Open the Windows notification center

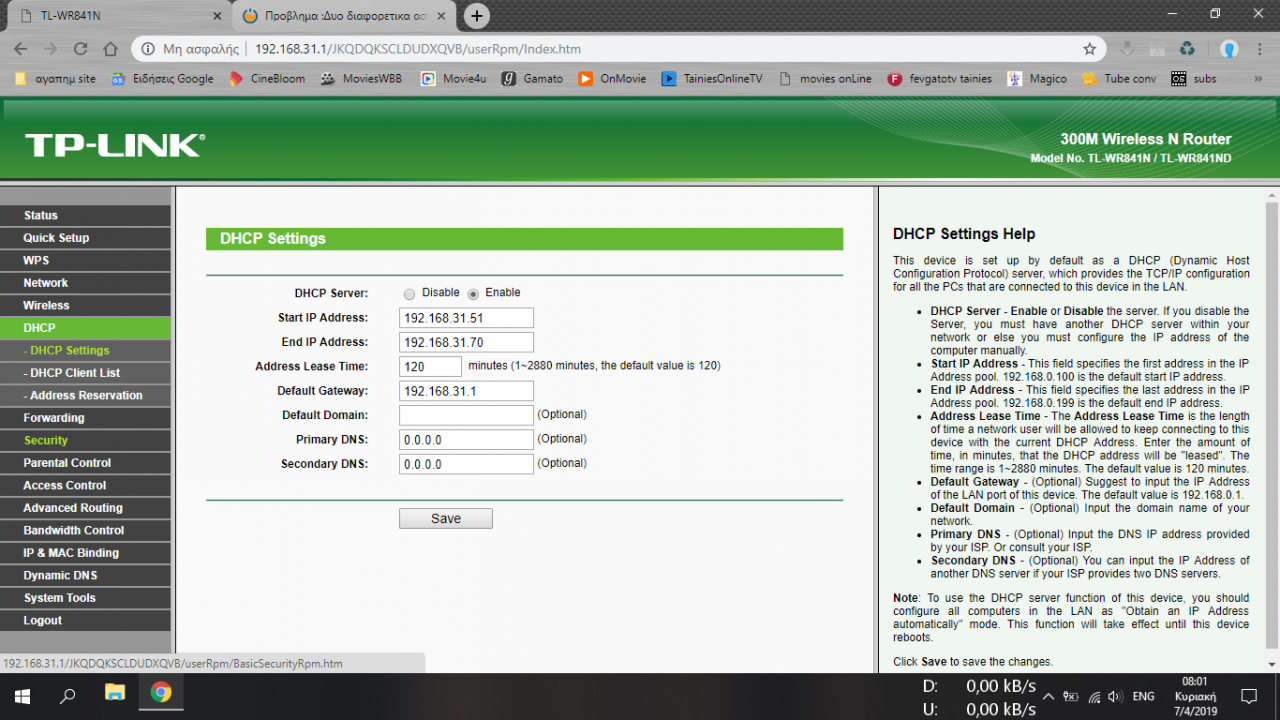[1249, 696]
